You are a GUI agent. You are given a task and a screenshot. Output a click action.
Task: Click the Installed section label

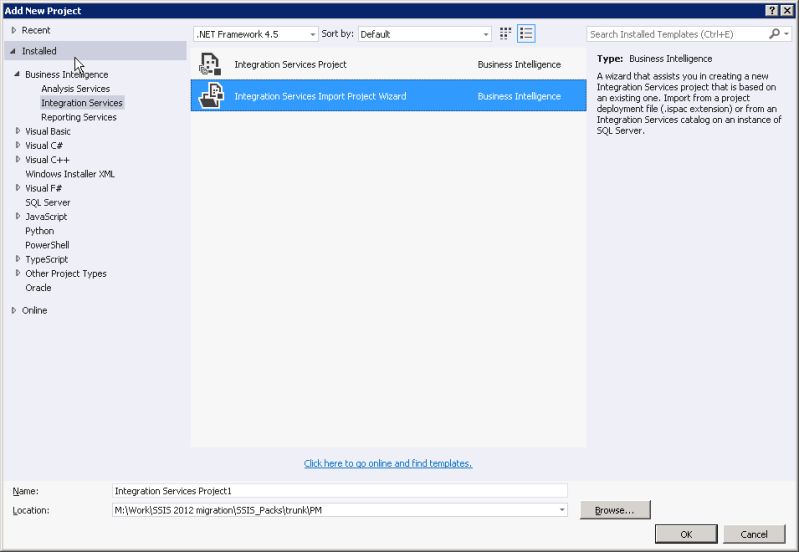coord(39,51)
